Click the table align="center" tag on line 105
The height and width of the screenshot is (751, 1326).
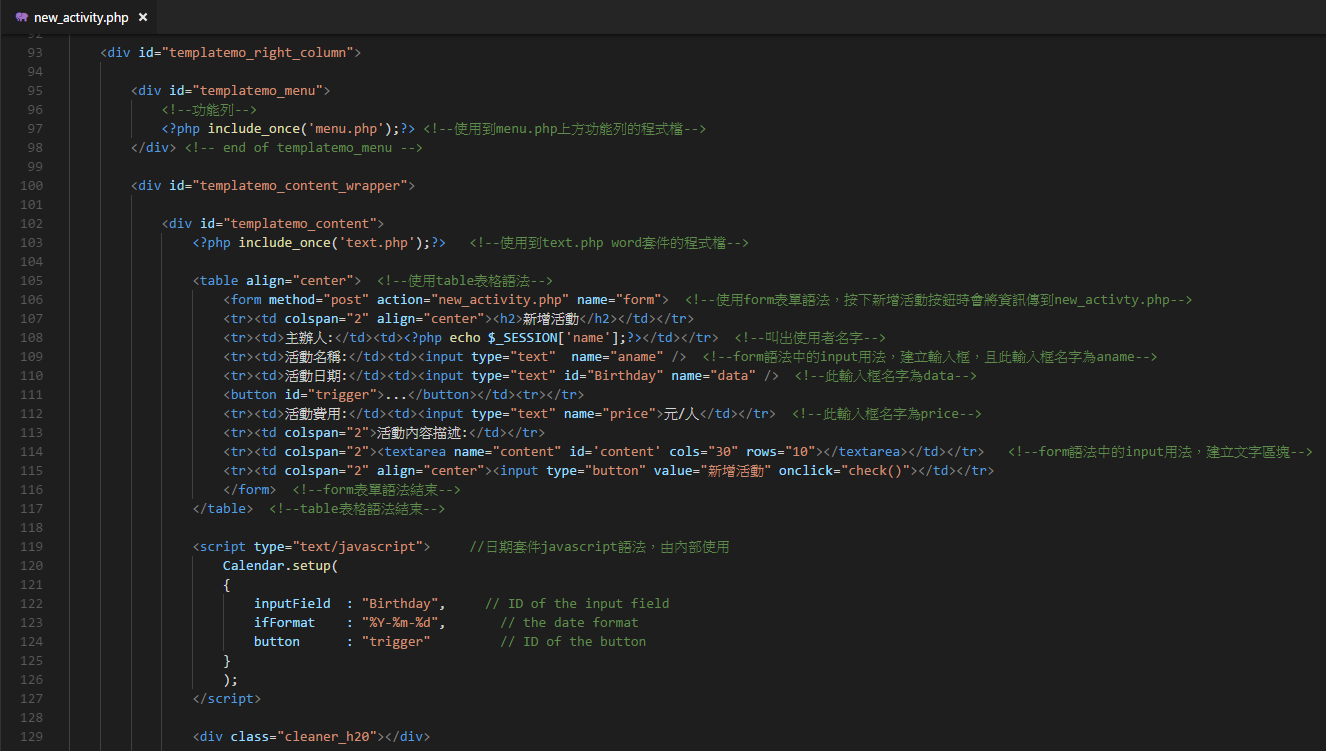(277, 280)
